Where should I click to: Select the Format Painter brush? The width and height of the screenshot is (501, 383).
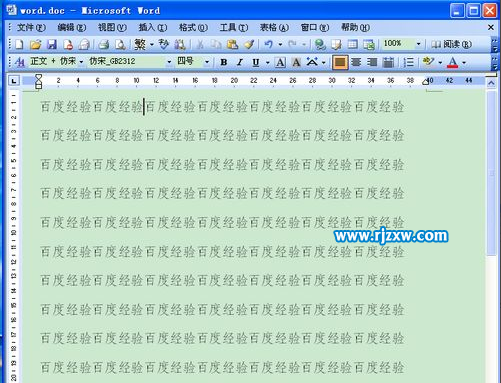(x=249, y=44)
